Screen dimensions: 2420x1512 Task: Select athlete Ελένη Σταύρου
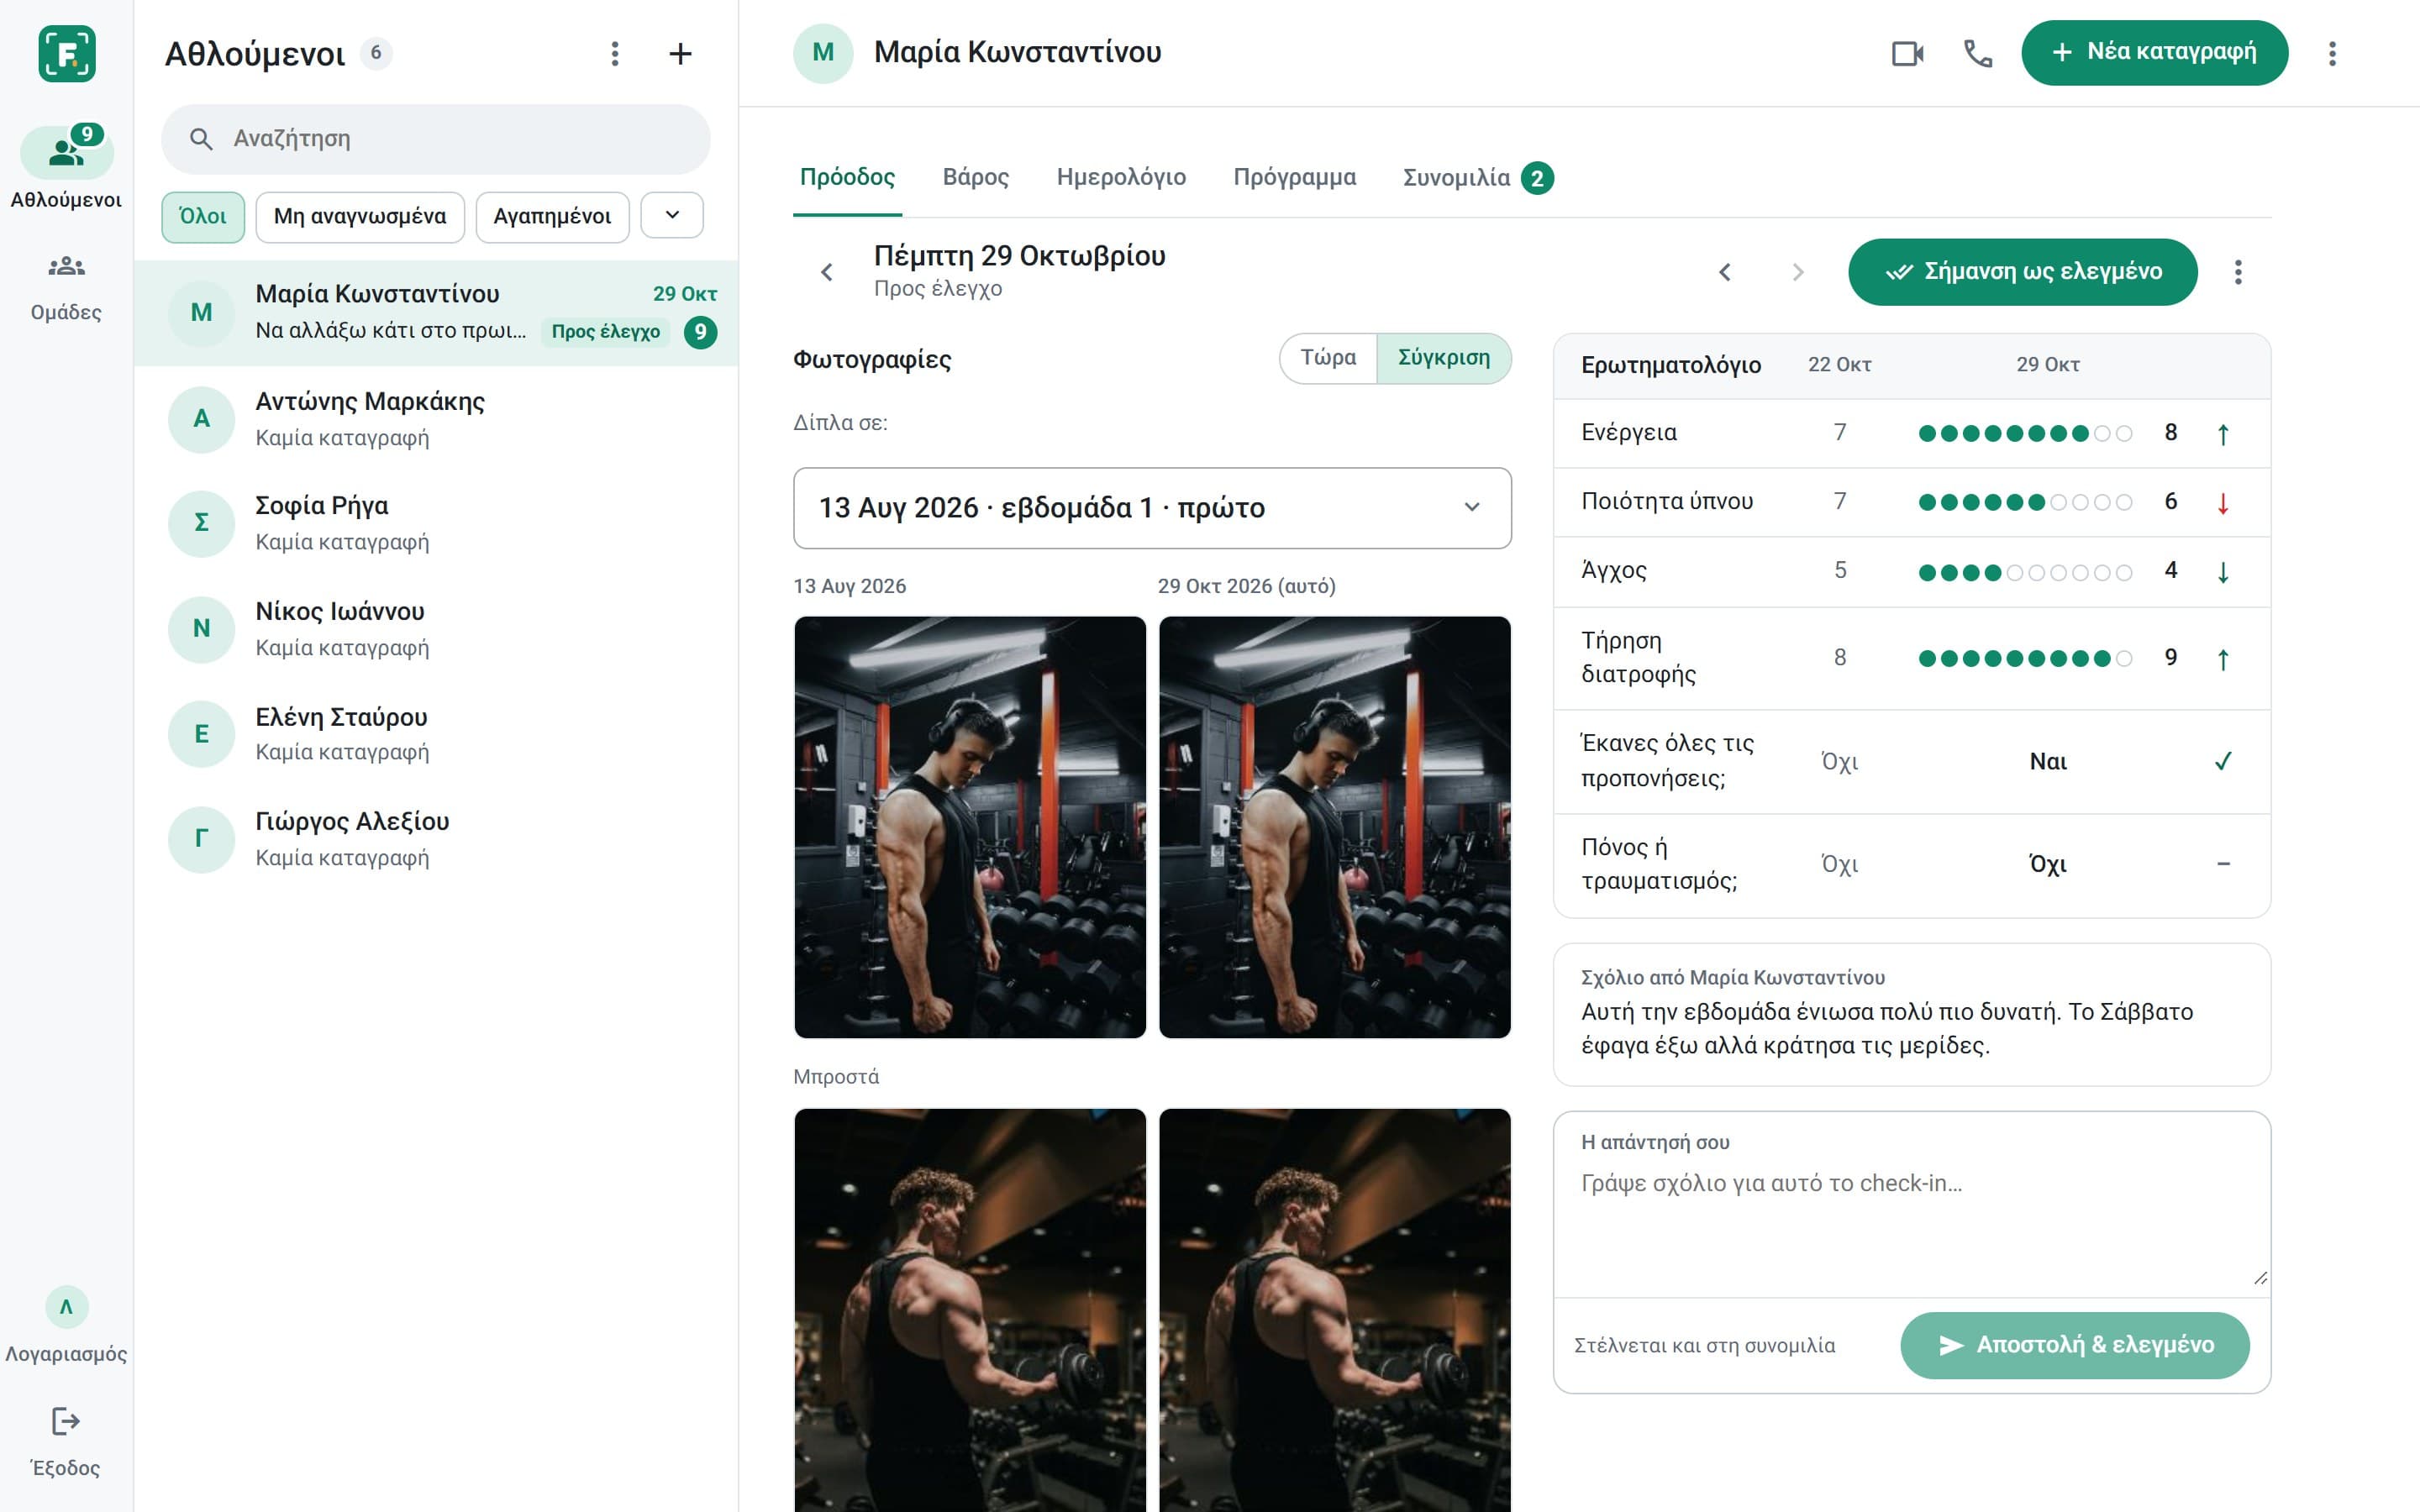coord(436,734)
